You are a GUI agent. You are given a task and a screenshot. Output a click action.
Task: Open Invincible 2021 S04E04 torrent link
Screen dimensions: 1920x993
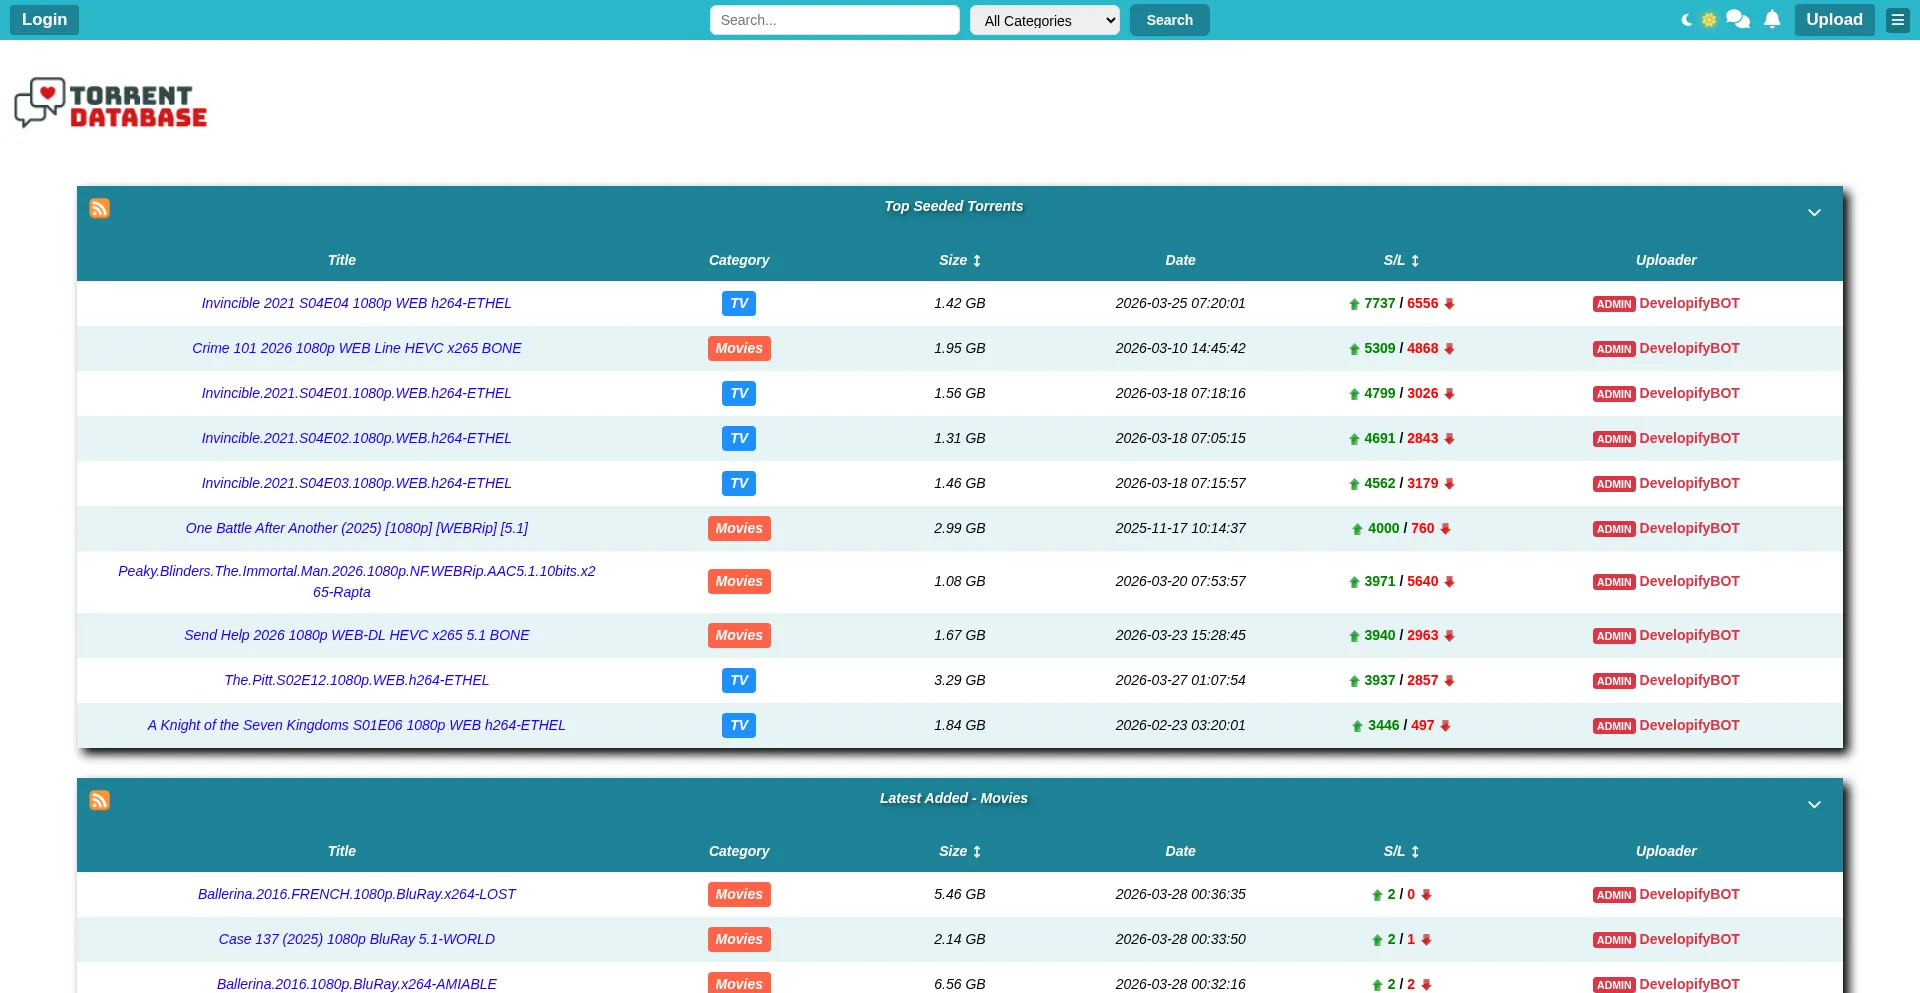pyautogui.click(x=356, y=303)
